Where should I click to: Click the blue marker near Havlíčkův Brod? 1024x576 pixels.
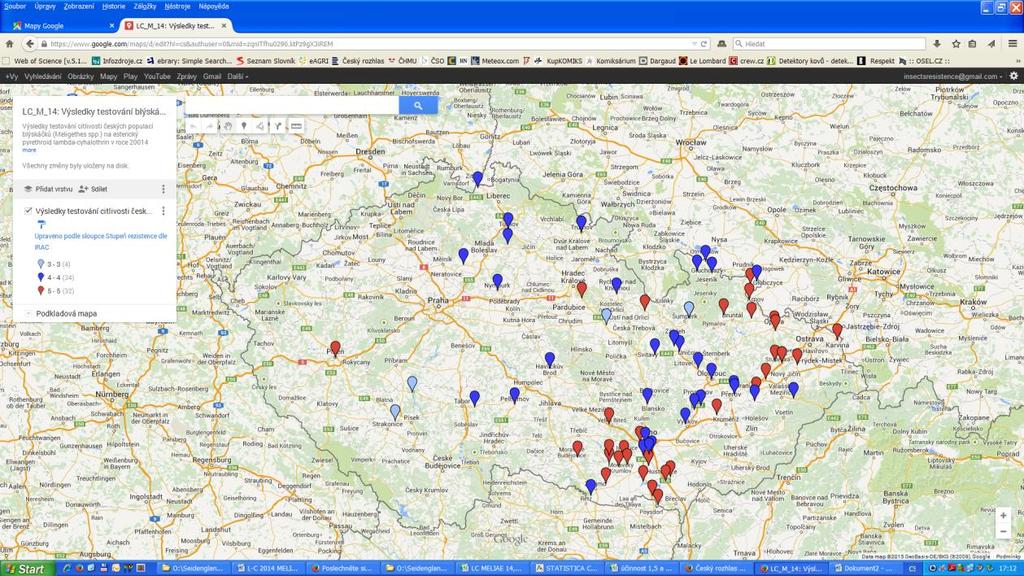point(550,359)
